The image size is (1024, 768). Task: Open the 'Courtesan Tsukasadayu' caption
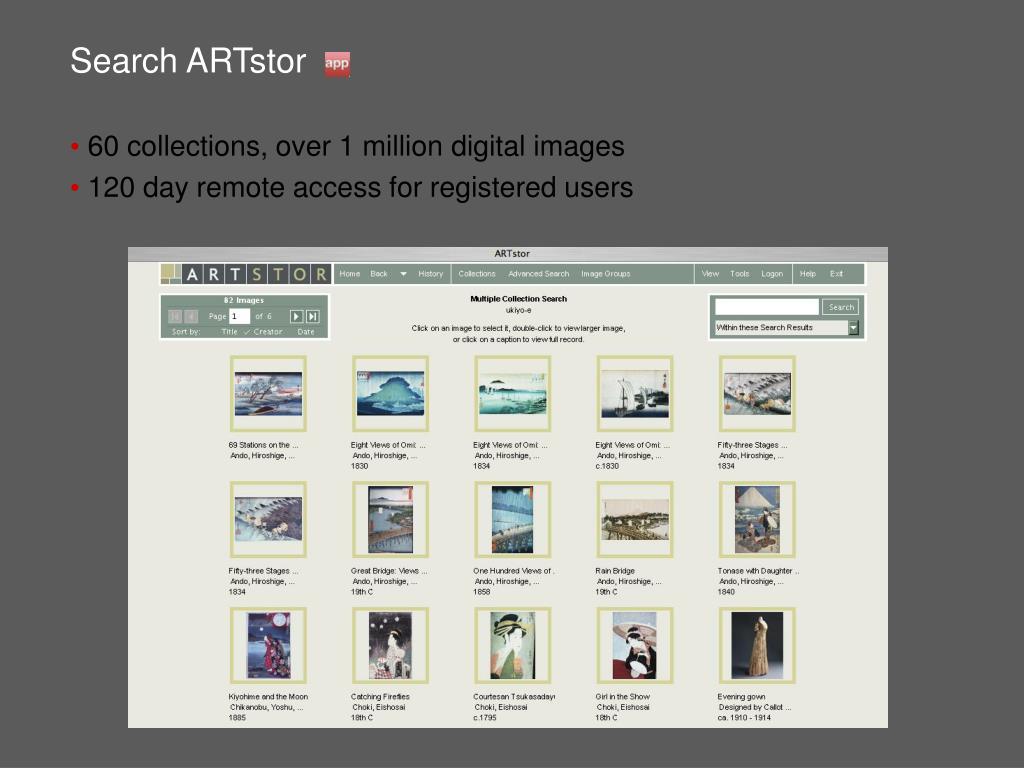514,697
